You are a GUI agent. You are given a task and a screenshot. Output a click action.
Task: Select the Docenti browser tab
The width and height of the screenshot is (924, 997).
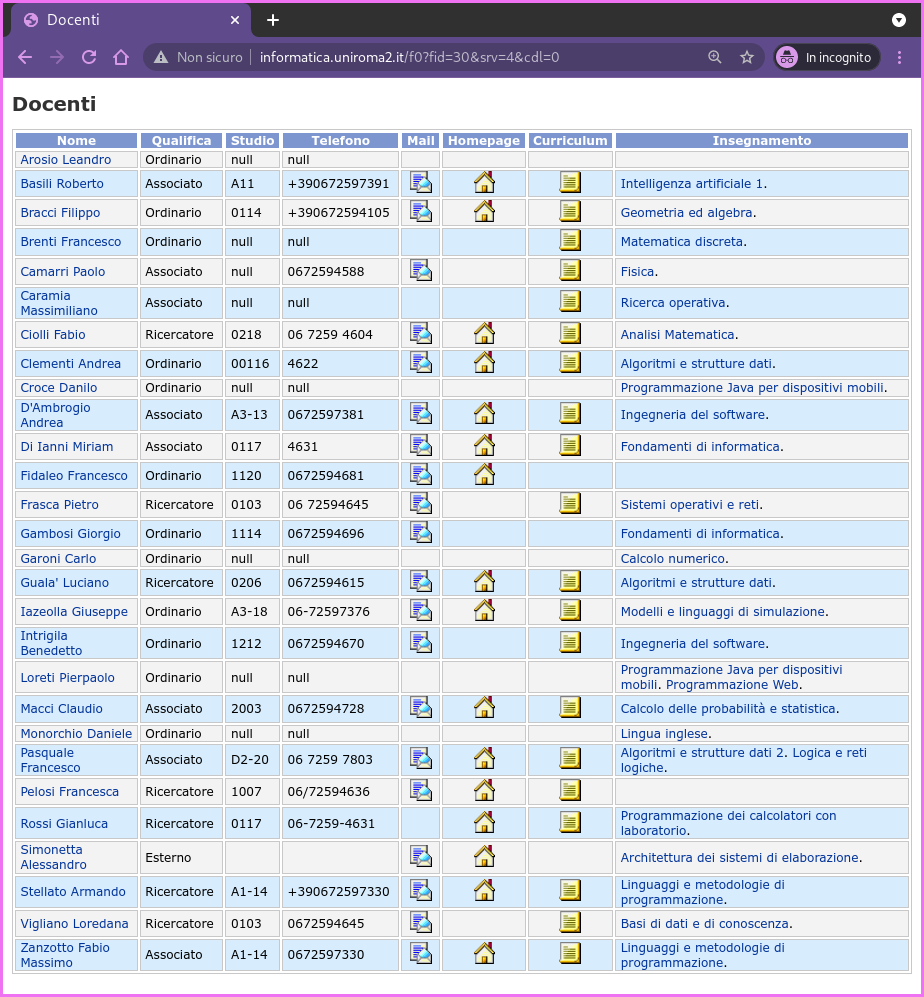click(130, 20)
